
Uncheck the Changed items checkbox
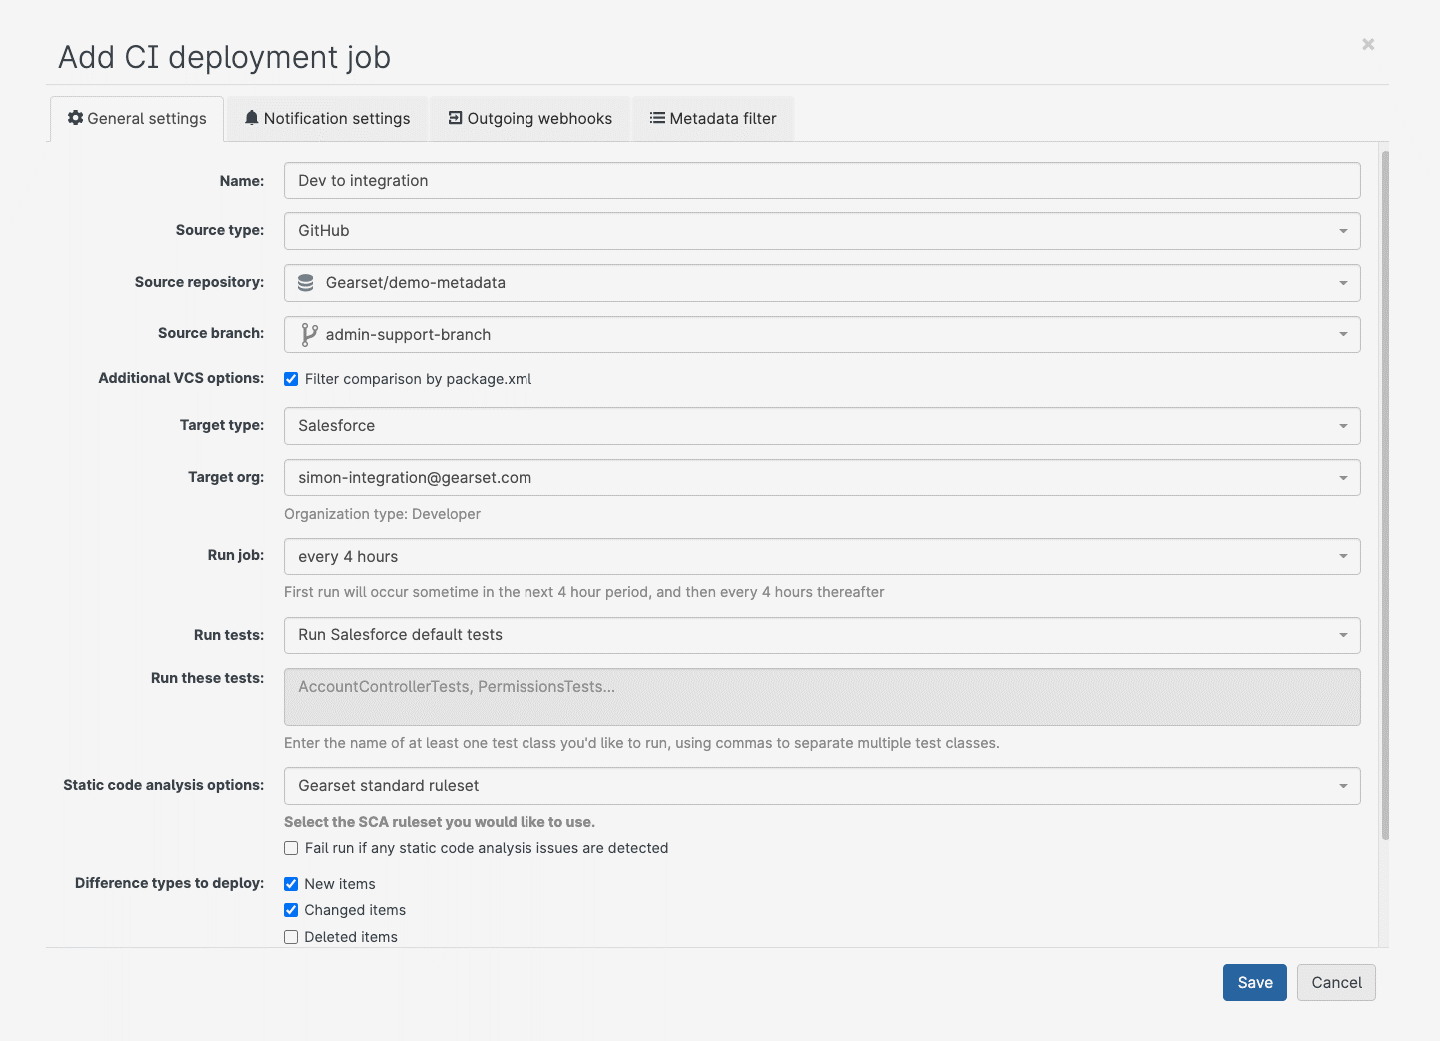click(x=291, y=910)
